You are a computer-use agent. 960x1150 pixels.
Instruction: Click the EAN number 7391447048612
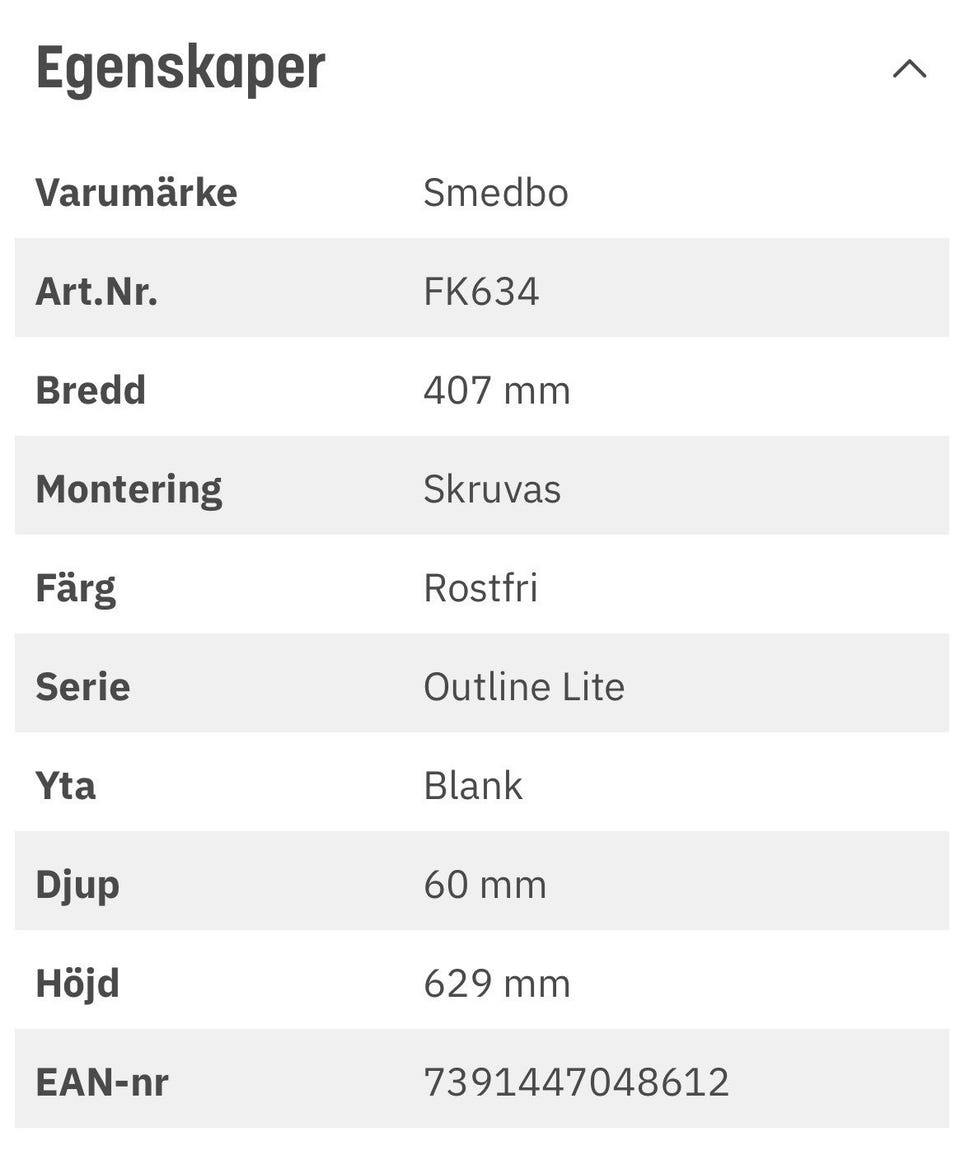(x=576, y=1083)
